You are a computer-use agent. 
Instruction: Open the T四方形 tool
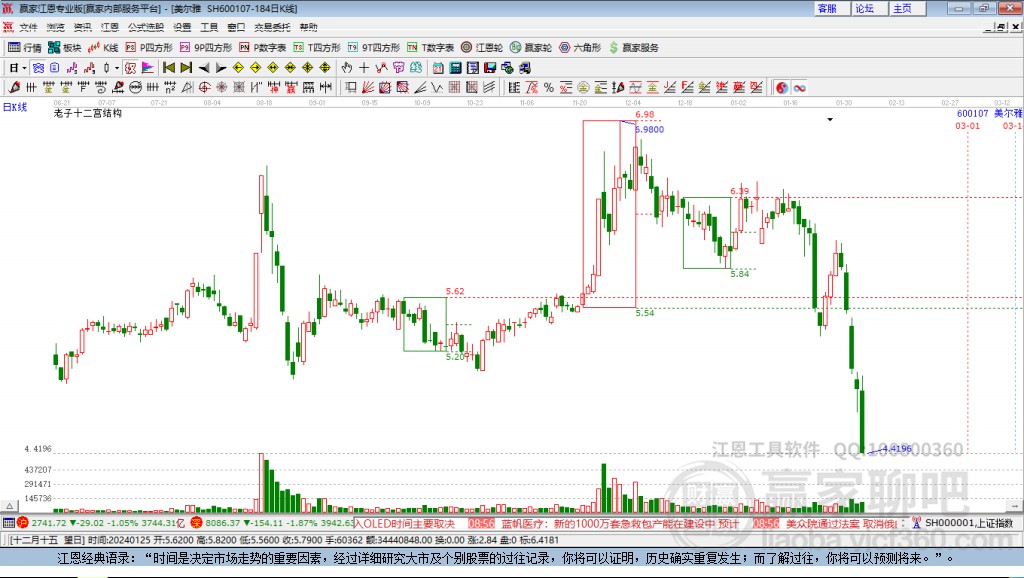317,48
